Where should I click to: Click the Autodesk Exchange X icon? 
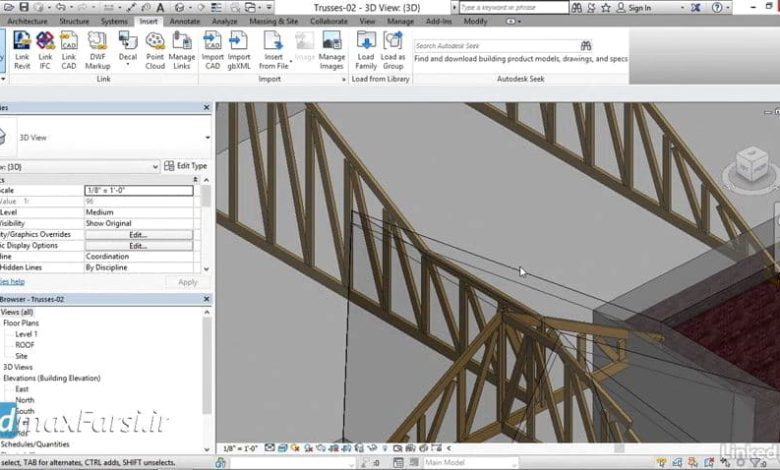(x=695, y=7)
